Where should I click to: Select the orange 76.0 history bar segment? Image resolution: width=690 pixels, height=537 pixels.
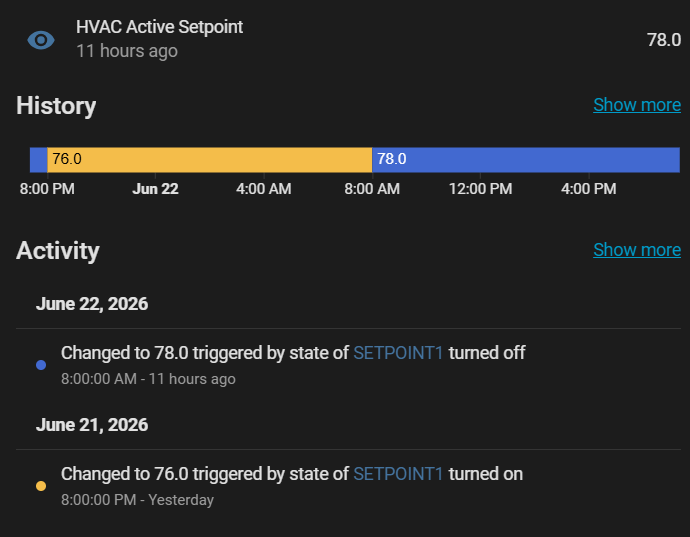[x=209, y=160]
